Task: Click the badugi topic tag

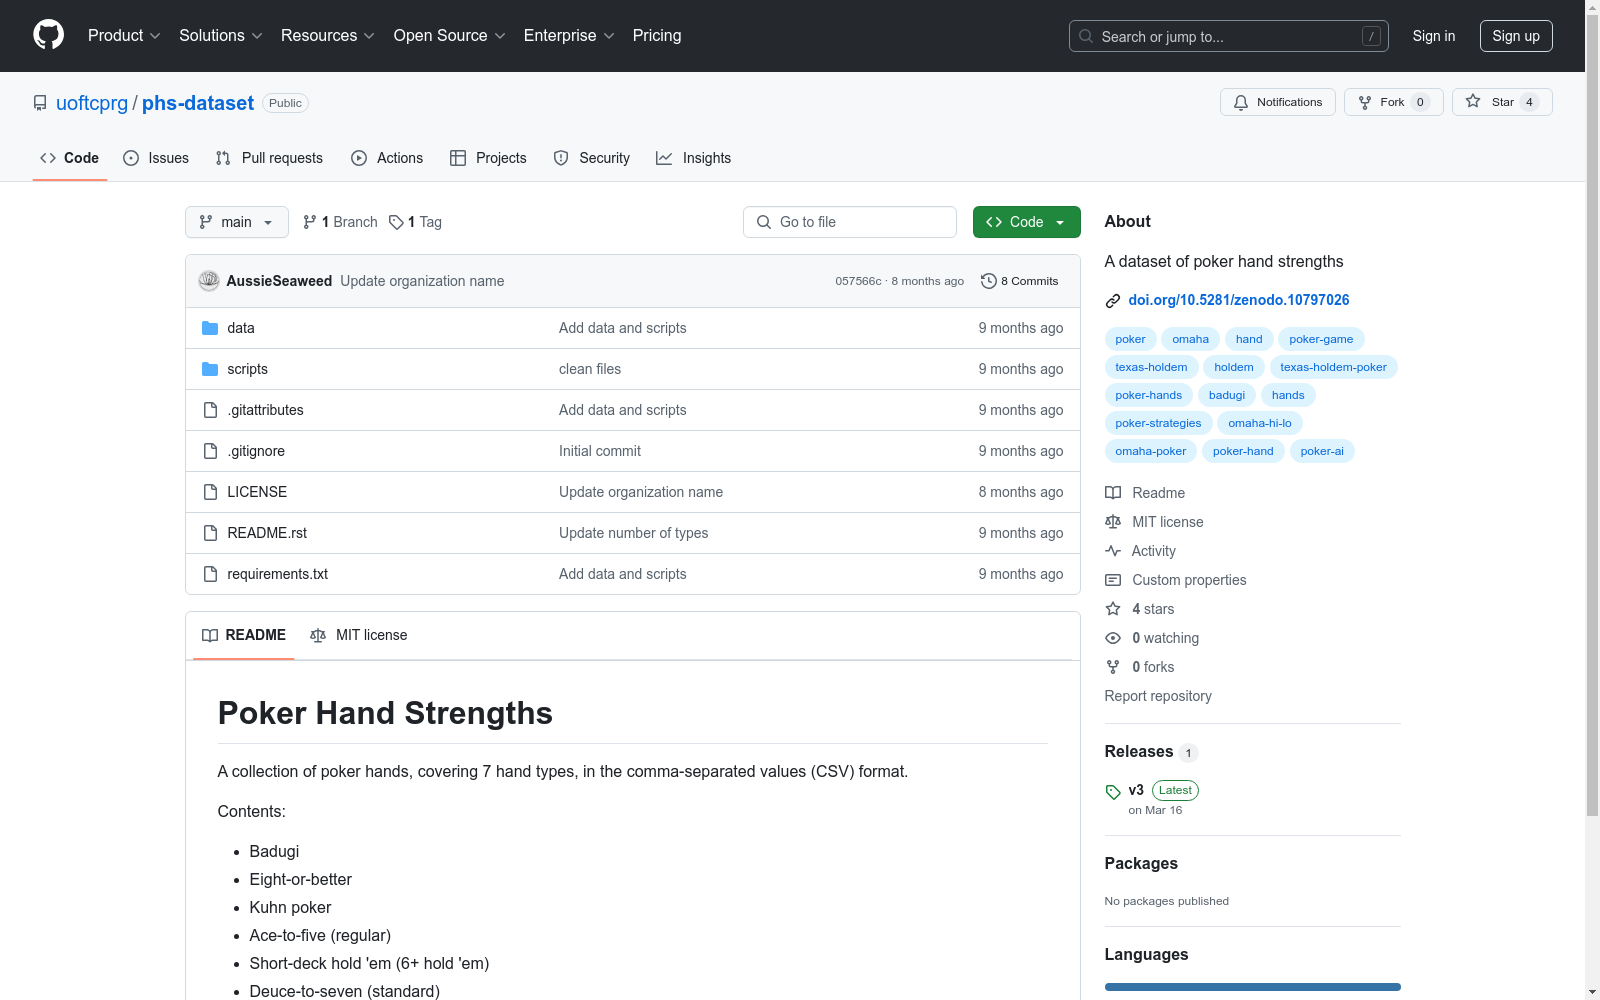Action: (1227, 395)
